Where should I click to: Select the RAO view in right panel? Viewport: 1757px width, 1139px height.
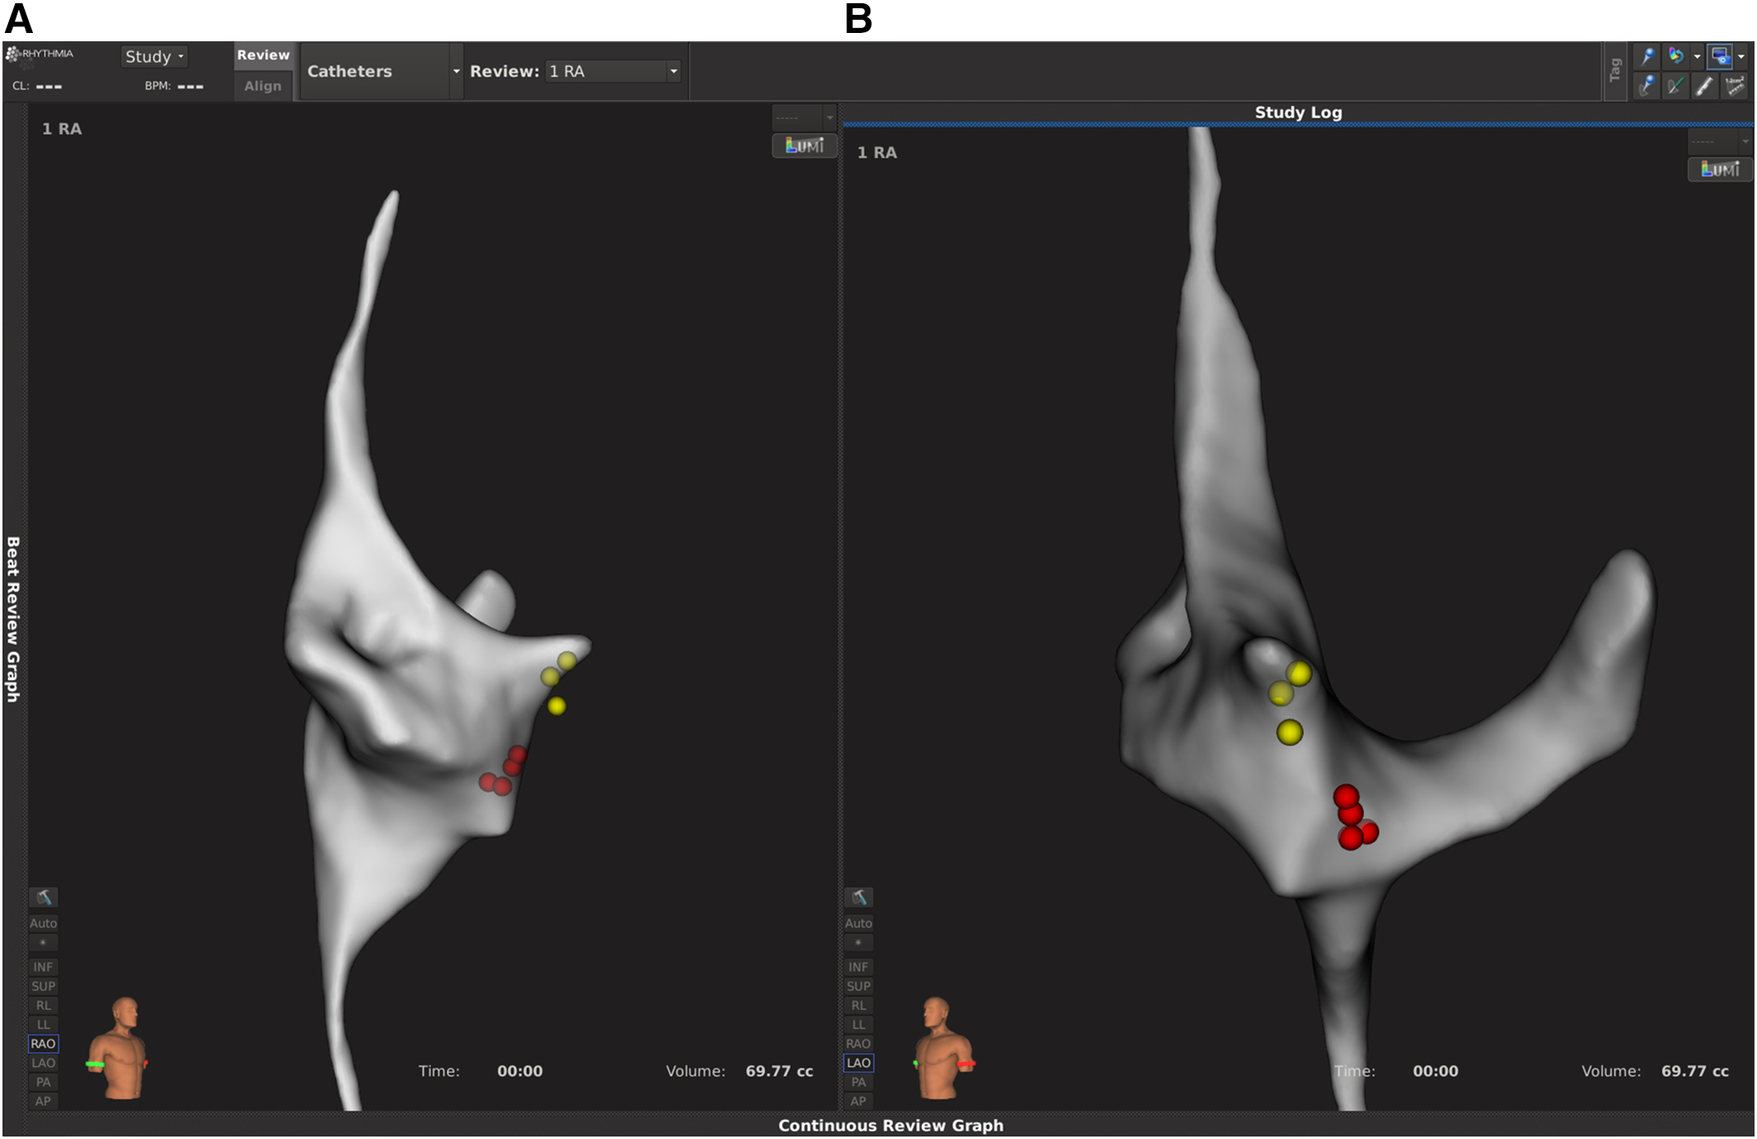858,1043
